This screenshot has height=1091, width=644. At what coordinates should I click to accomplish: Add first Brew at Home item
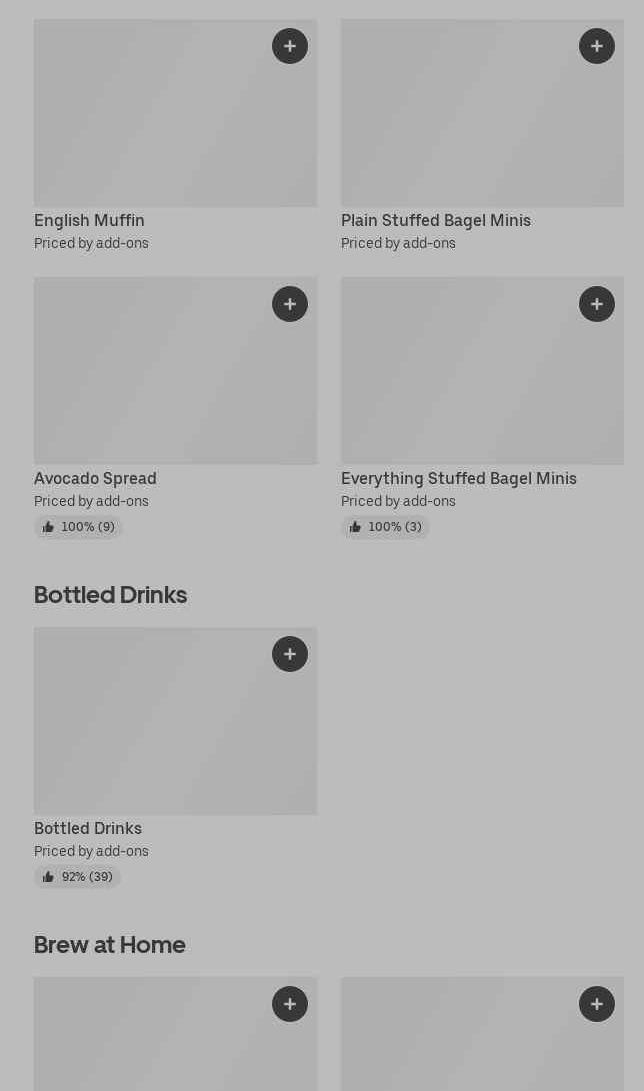(x=290, y=1004)
